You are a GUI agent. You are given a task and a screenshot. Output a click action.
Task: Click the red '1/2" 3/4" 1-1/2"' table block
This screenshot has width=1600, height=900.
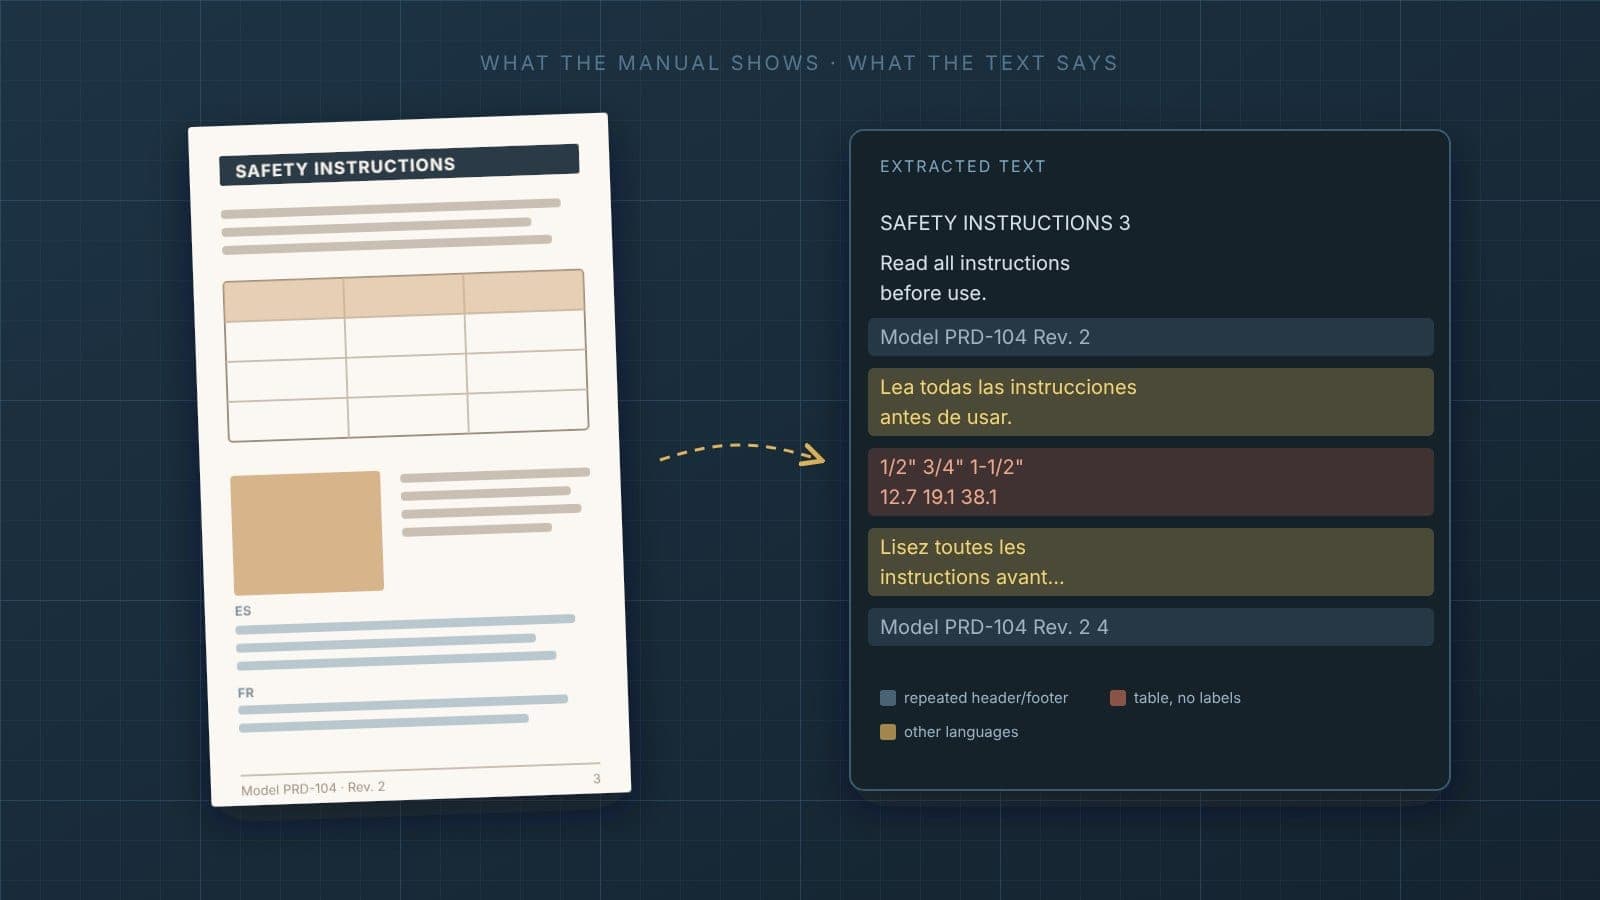[x=1150, y=482]
